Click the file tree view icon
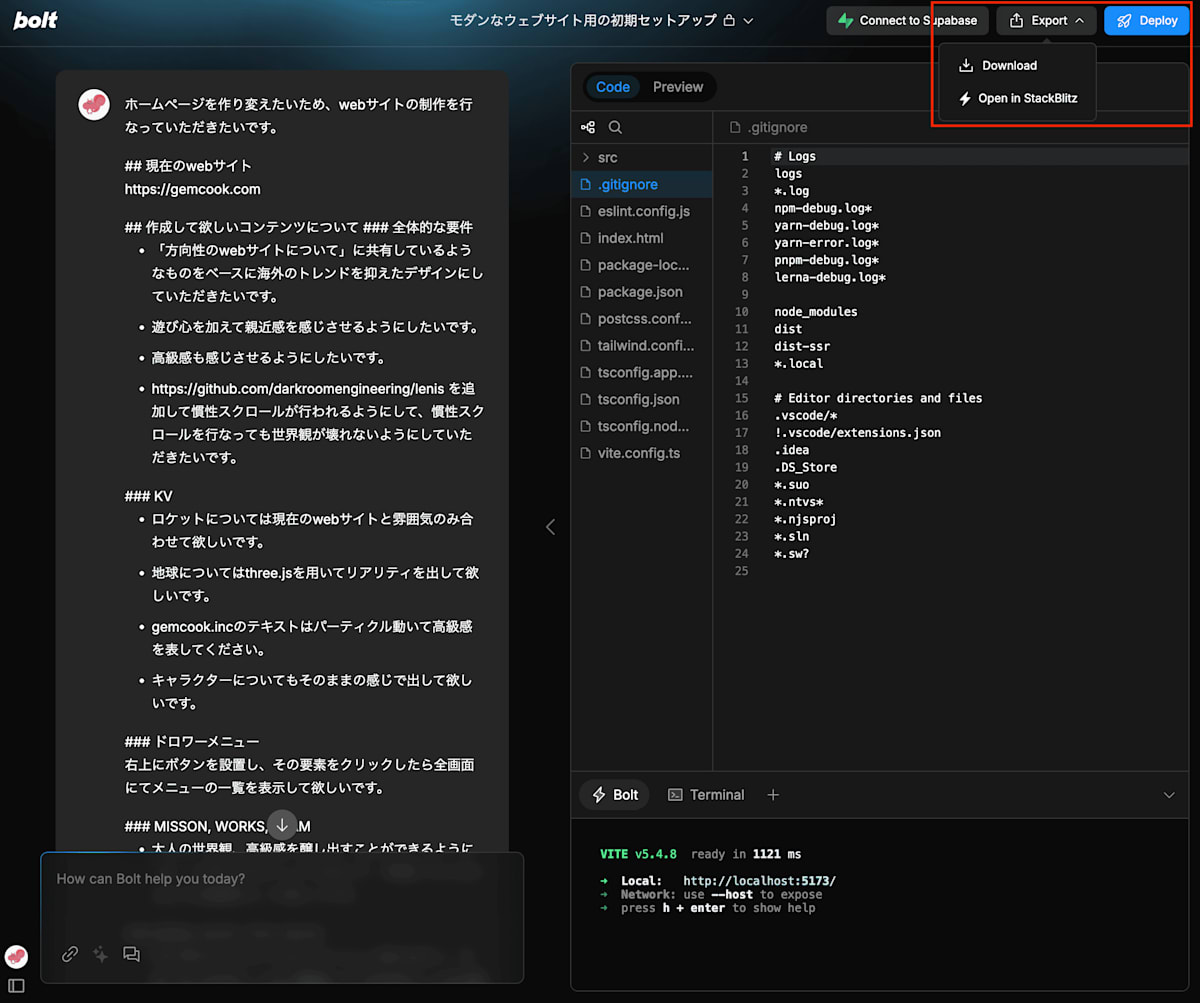The height and width of the screenshot is (1003, 1200). click(588, 127)
